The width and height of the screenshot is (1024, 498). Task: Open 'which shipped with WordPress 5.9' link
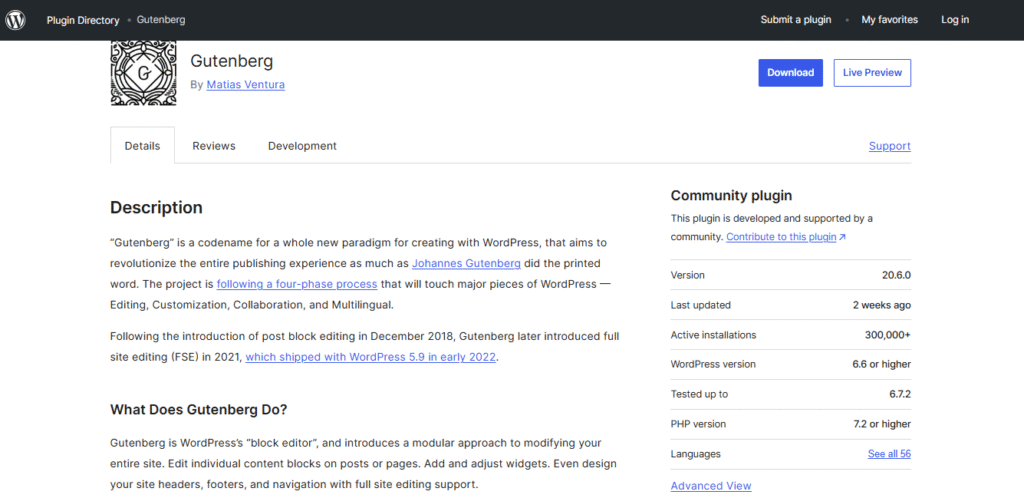[370, 357]
